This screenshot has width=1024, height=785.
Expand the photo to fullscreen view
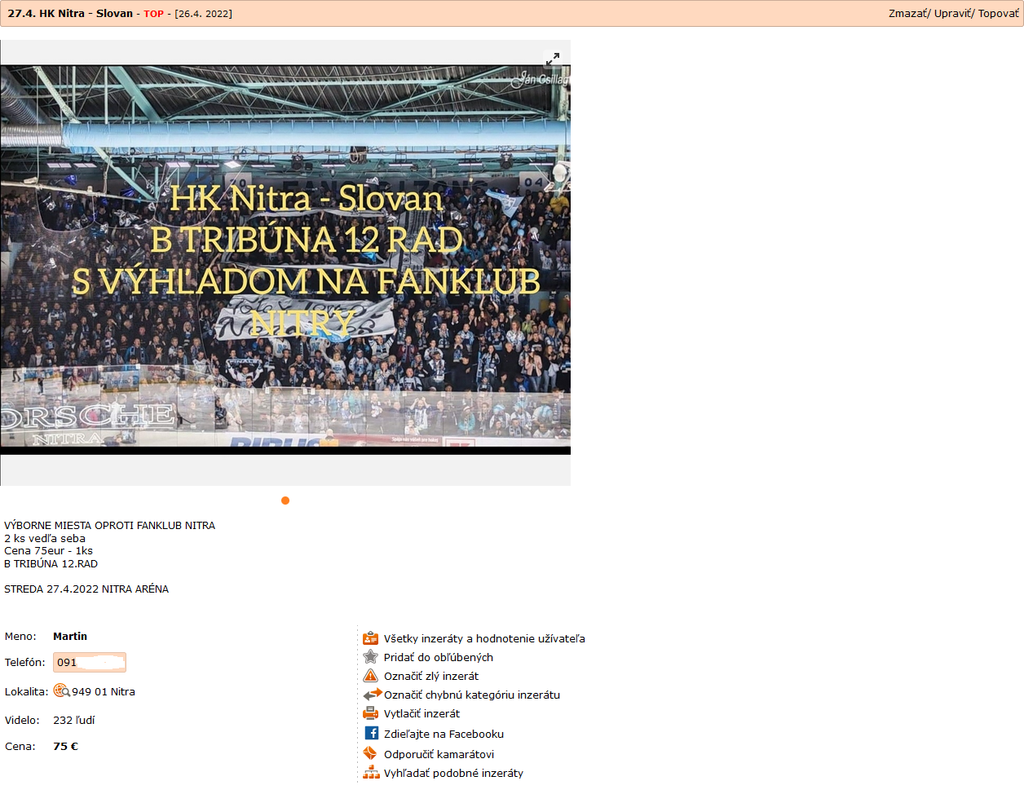[x=552, y=59]
